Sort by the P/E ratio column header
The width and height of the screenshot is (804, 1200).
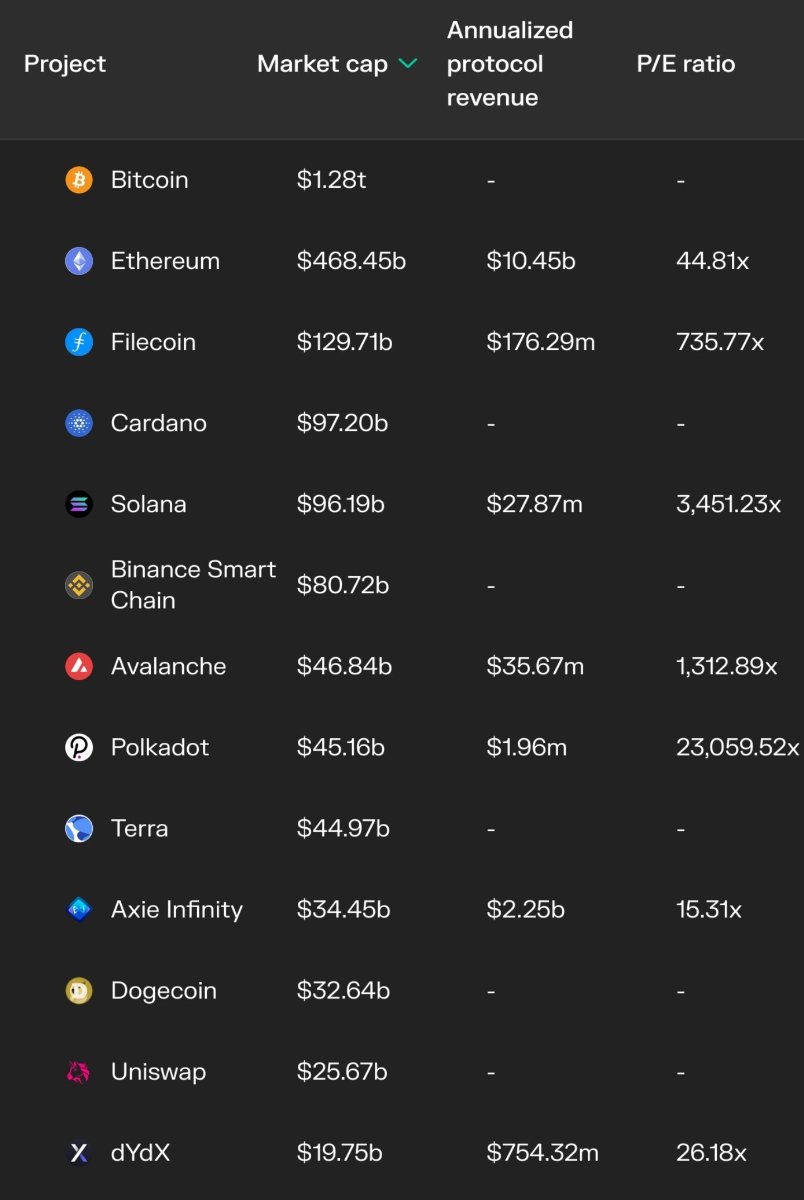click(686, 64)
